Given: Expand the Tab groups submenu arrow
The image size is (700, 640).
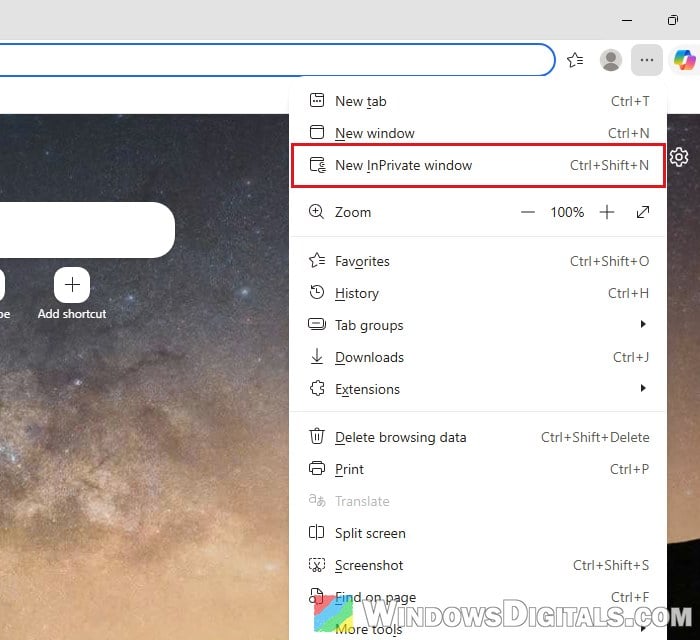Looking at the screenshot, I should point(643,324).
